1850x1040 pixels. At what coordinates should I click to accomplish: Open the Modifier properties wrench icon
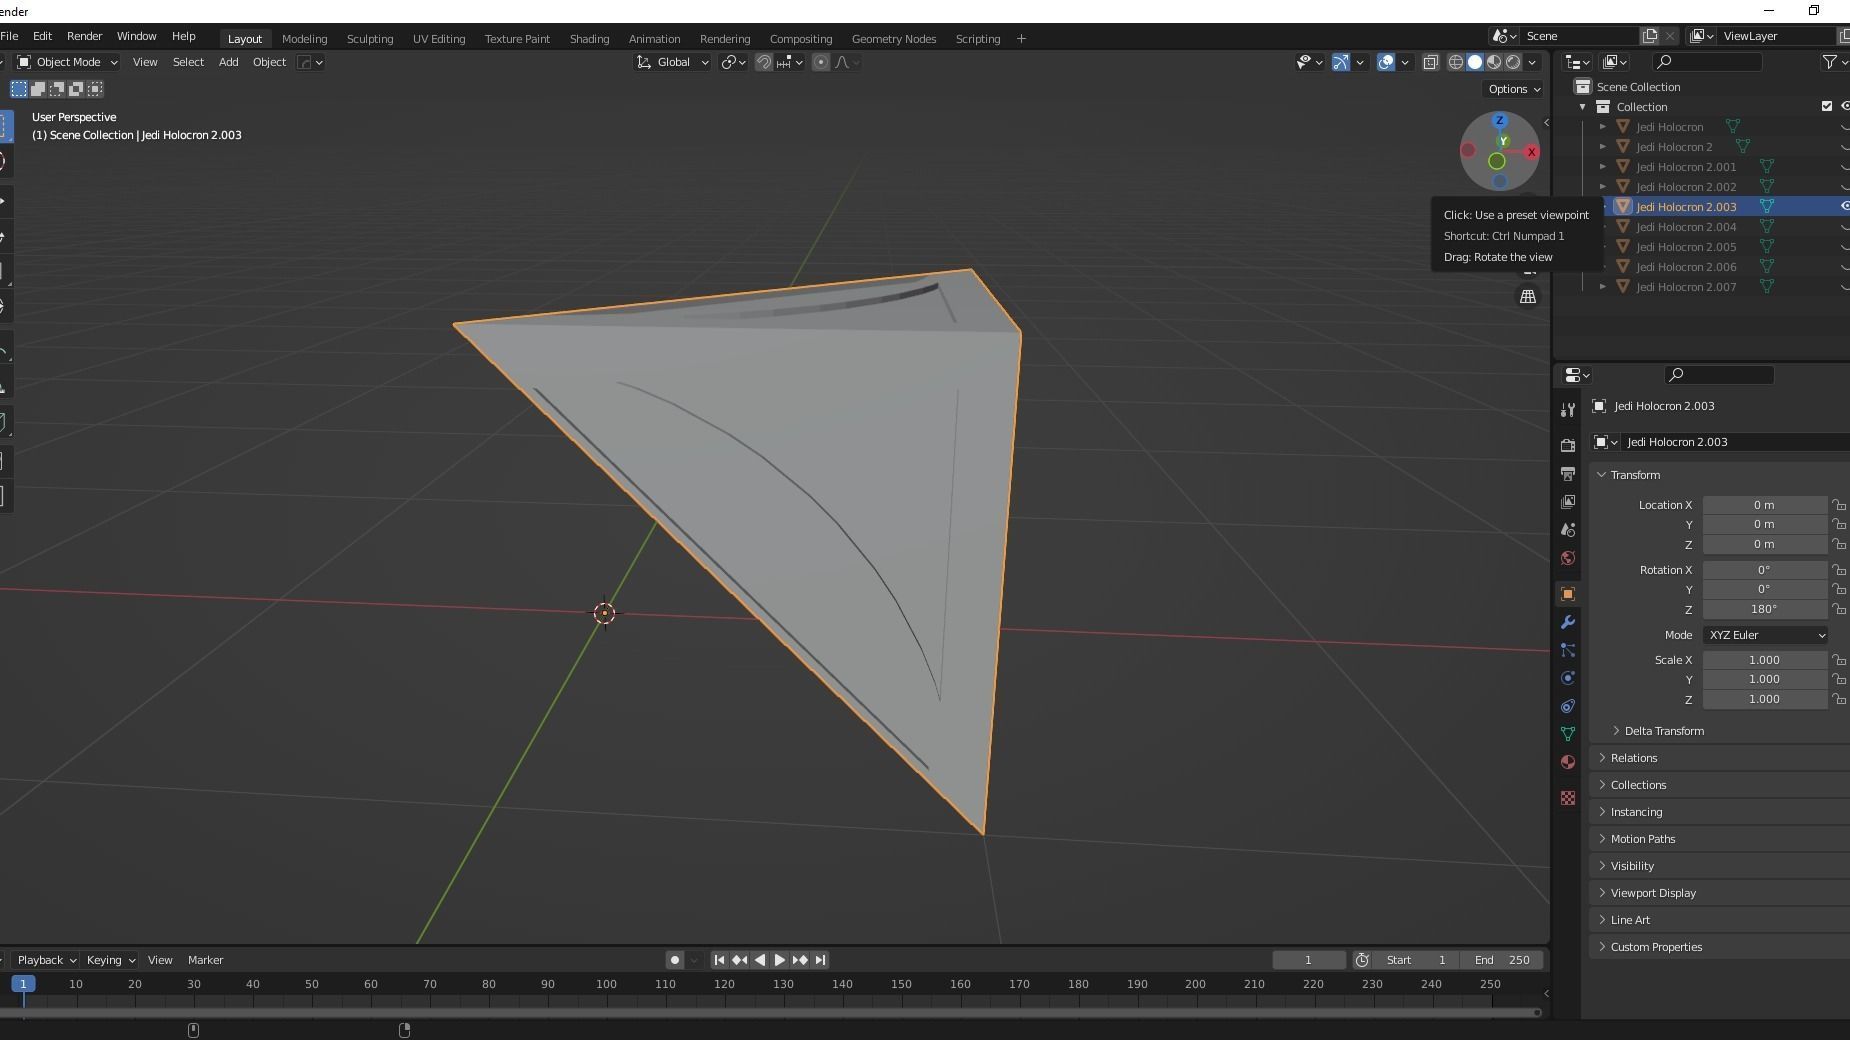click(x=1568, y=622)
